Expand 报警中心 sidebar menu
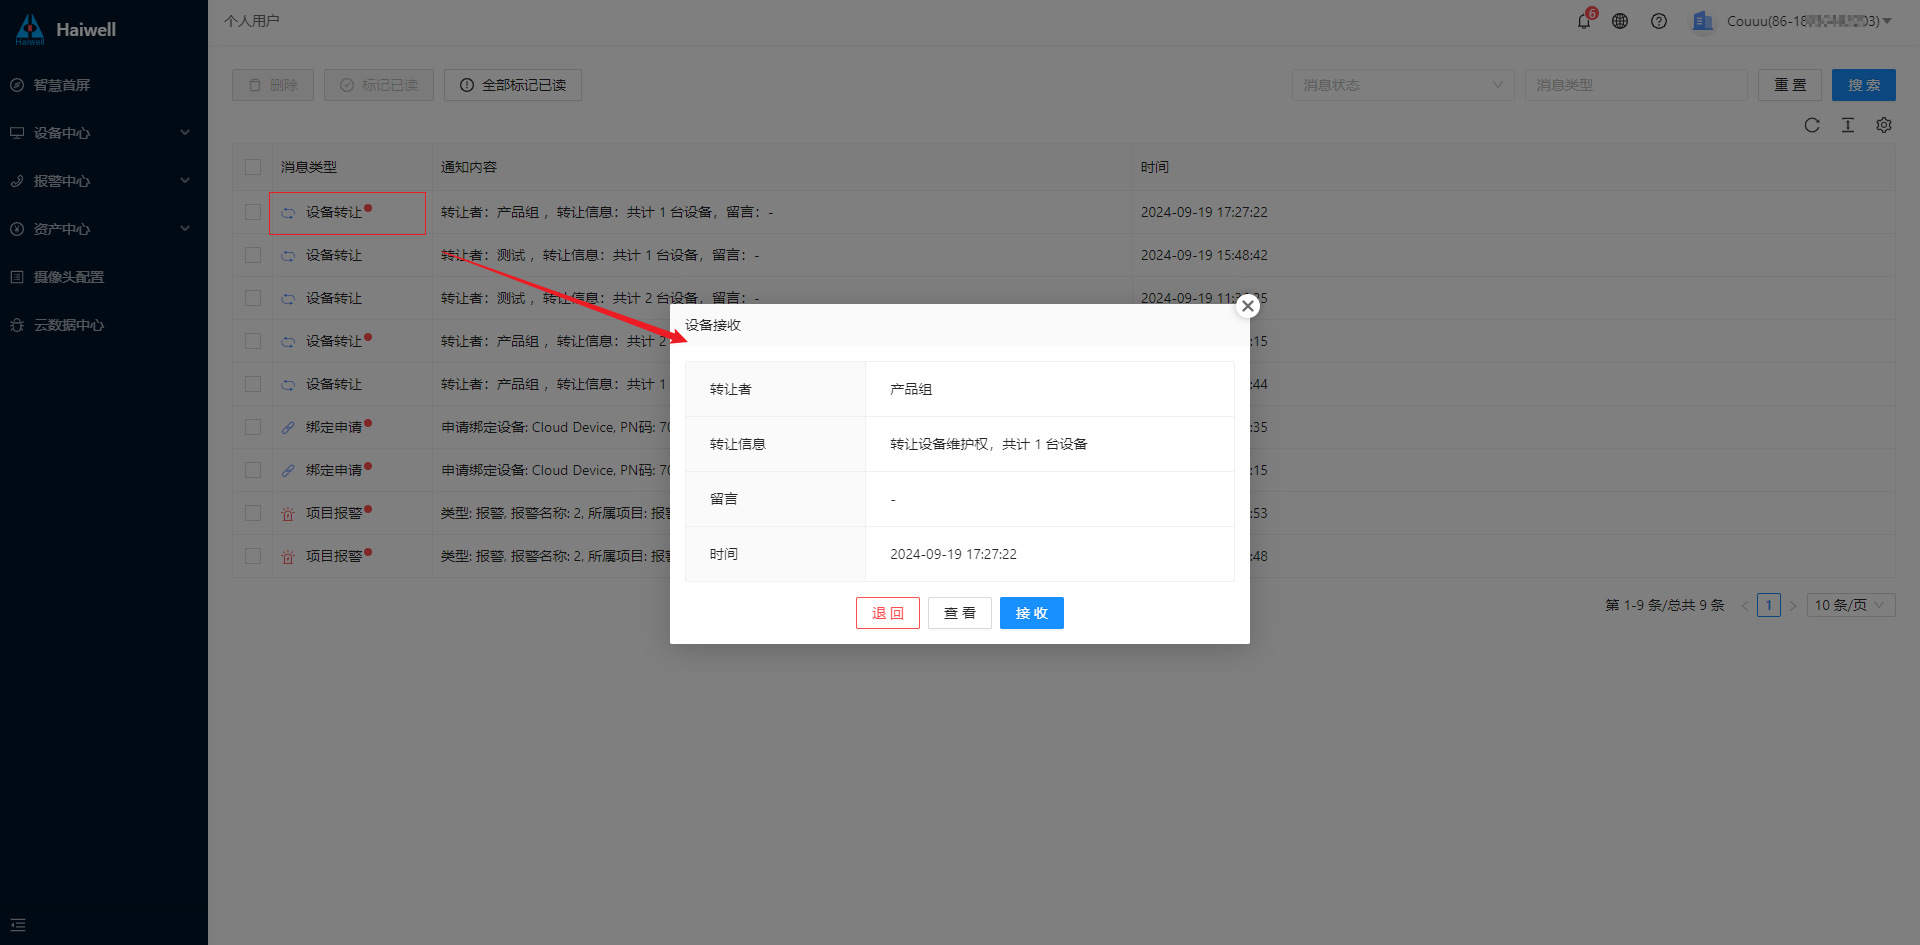Screen dimensions: 1920x945 tap(104, 181)
